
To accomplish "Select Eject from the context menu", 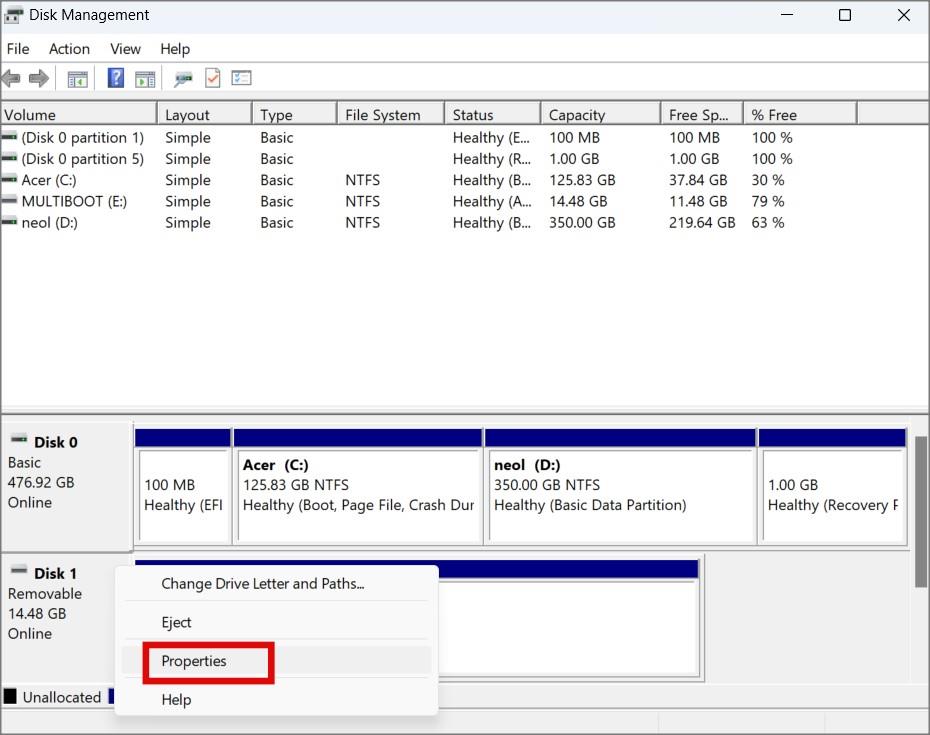I will pyautogui.click(x=276, y=622).
